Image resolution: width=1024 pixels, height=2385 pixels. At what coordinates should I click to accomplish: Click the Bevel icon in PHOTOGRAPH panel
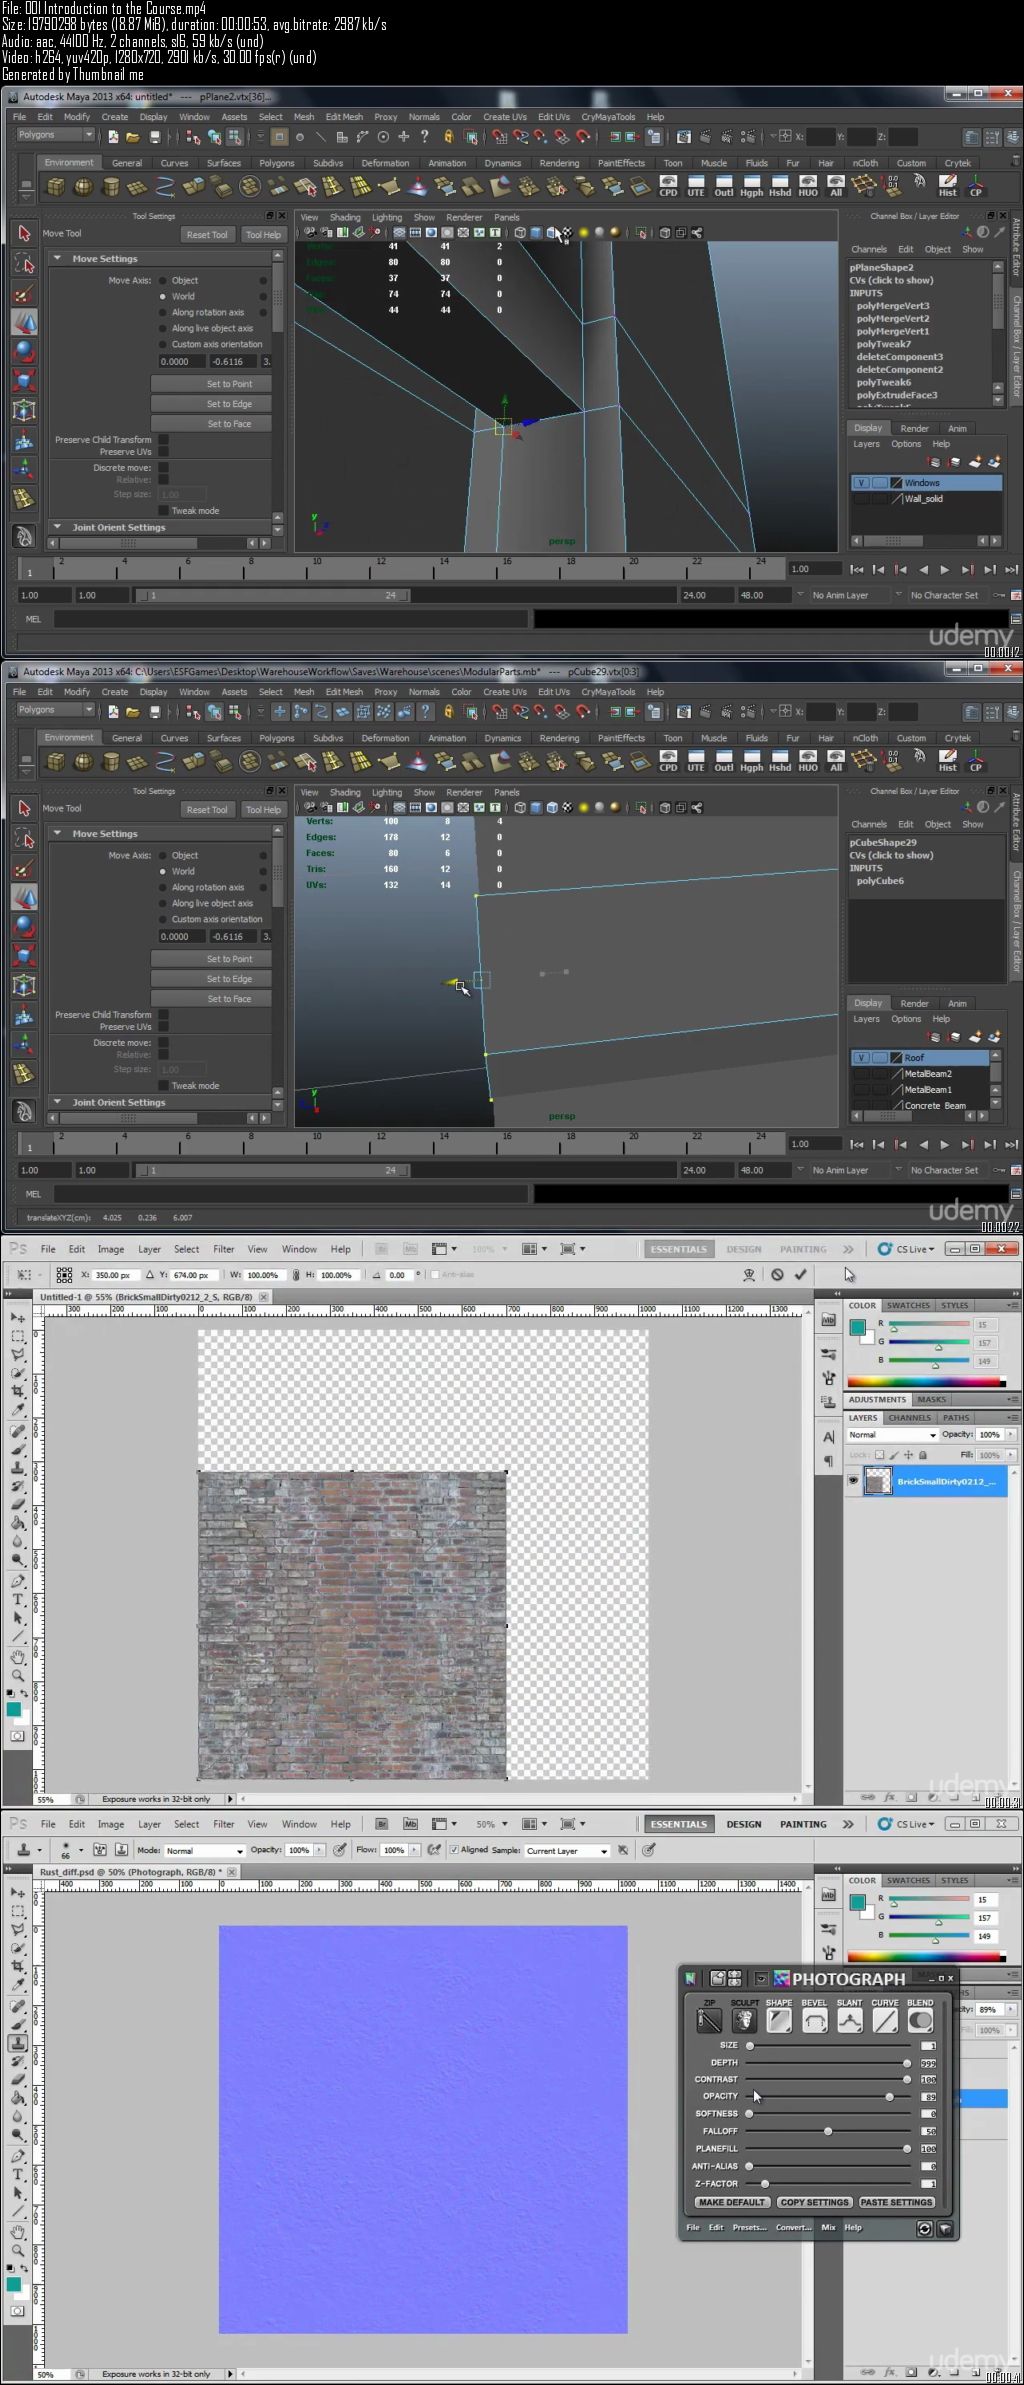click(814, 2020)
